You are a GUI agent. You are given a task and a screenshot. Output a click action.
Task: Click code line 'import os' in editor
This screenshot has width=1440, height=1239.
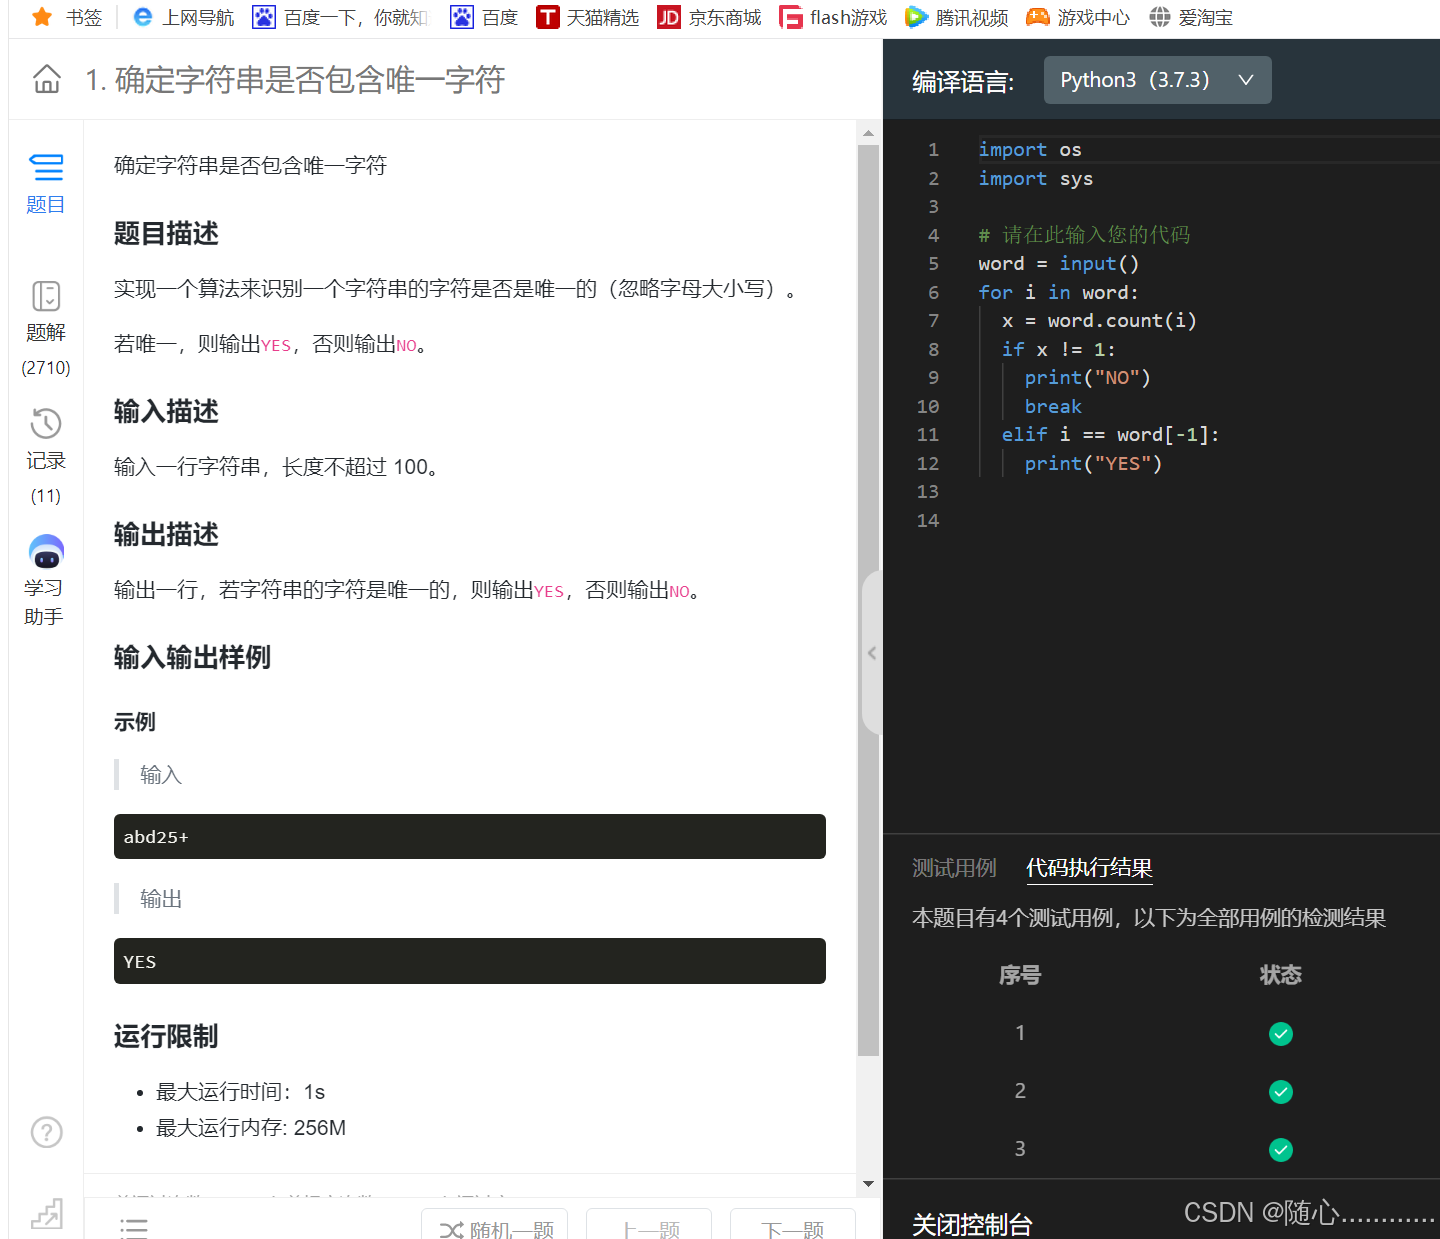(1030, 150)
